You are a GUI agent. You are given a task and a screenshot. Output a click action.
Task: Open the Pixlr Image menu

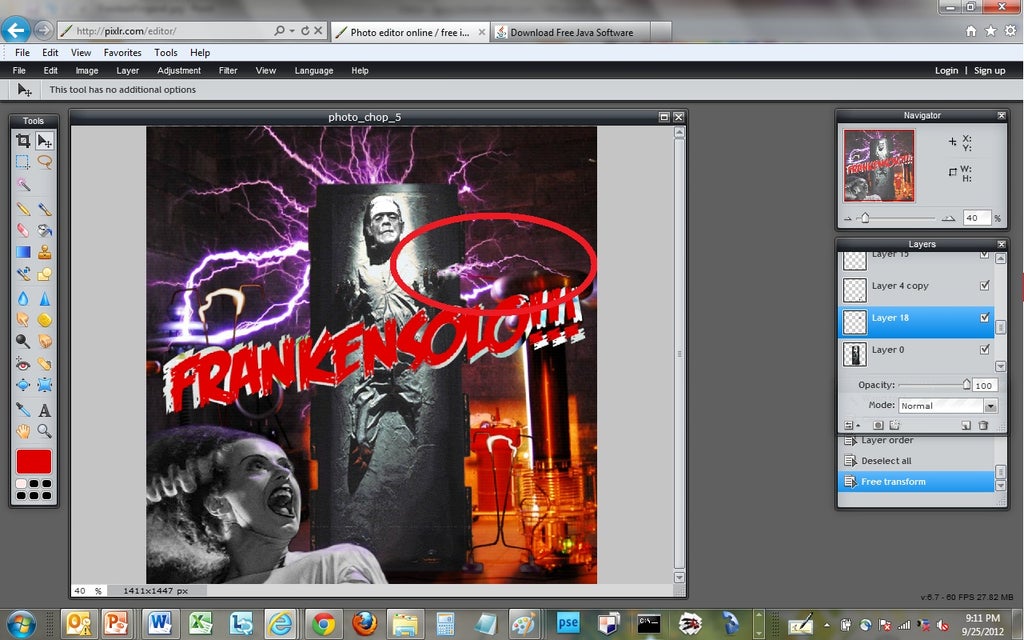point(86,71)
